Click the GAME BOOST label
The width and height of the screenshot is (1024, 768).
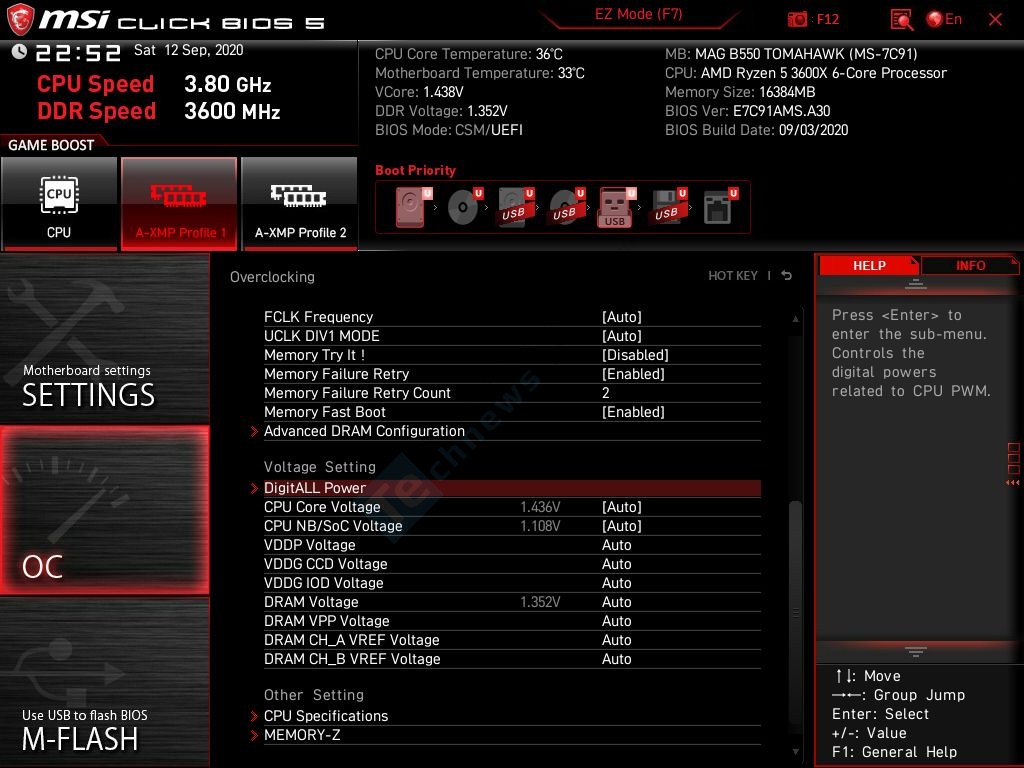coord(51,145)
